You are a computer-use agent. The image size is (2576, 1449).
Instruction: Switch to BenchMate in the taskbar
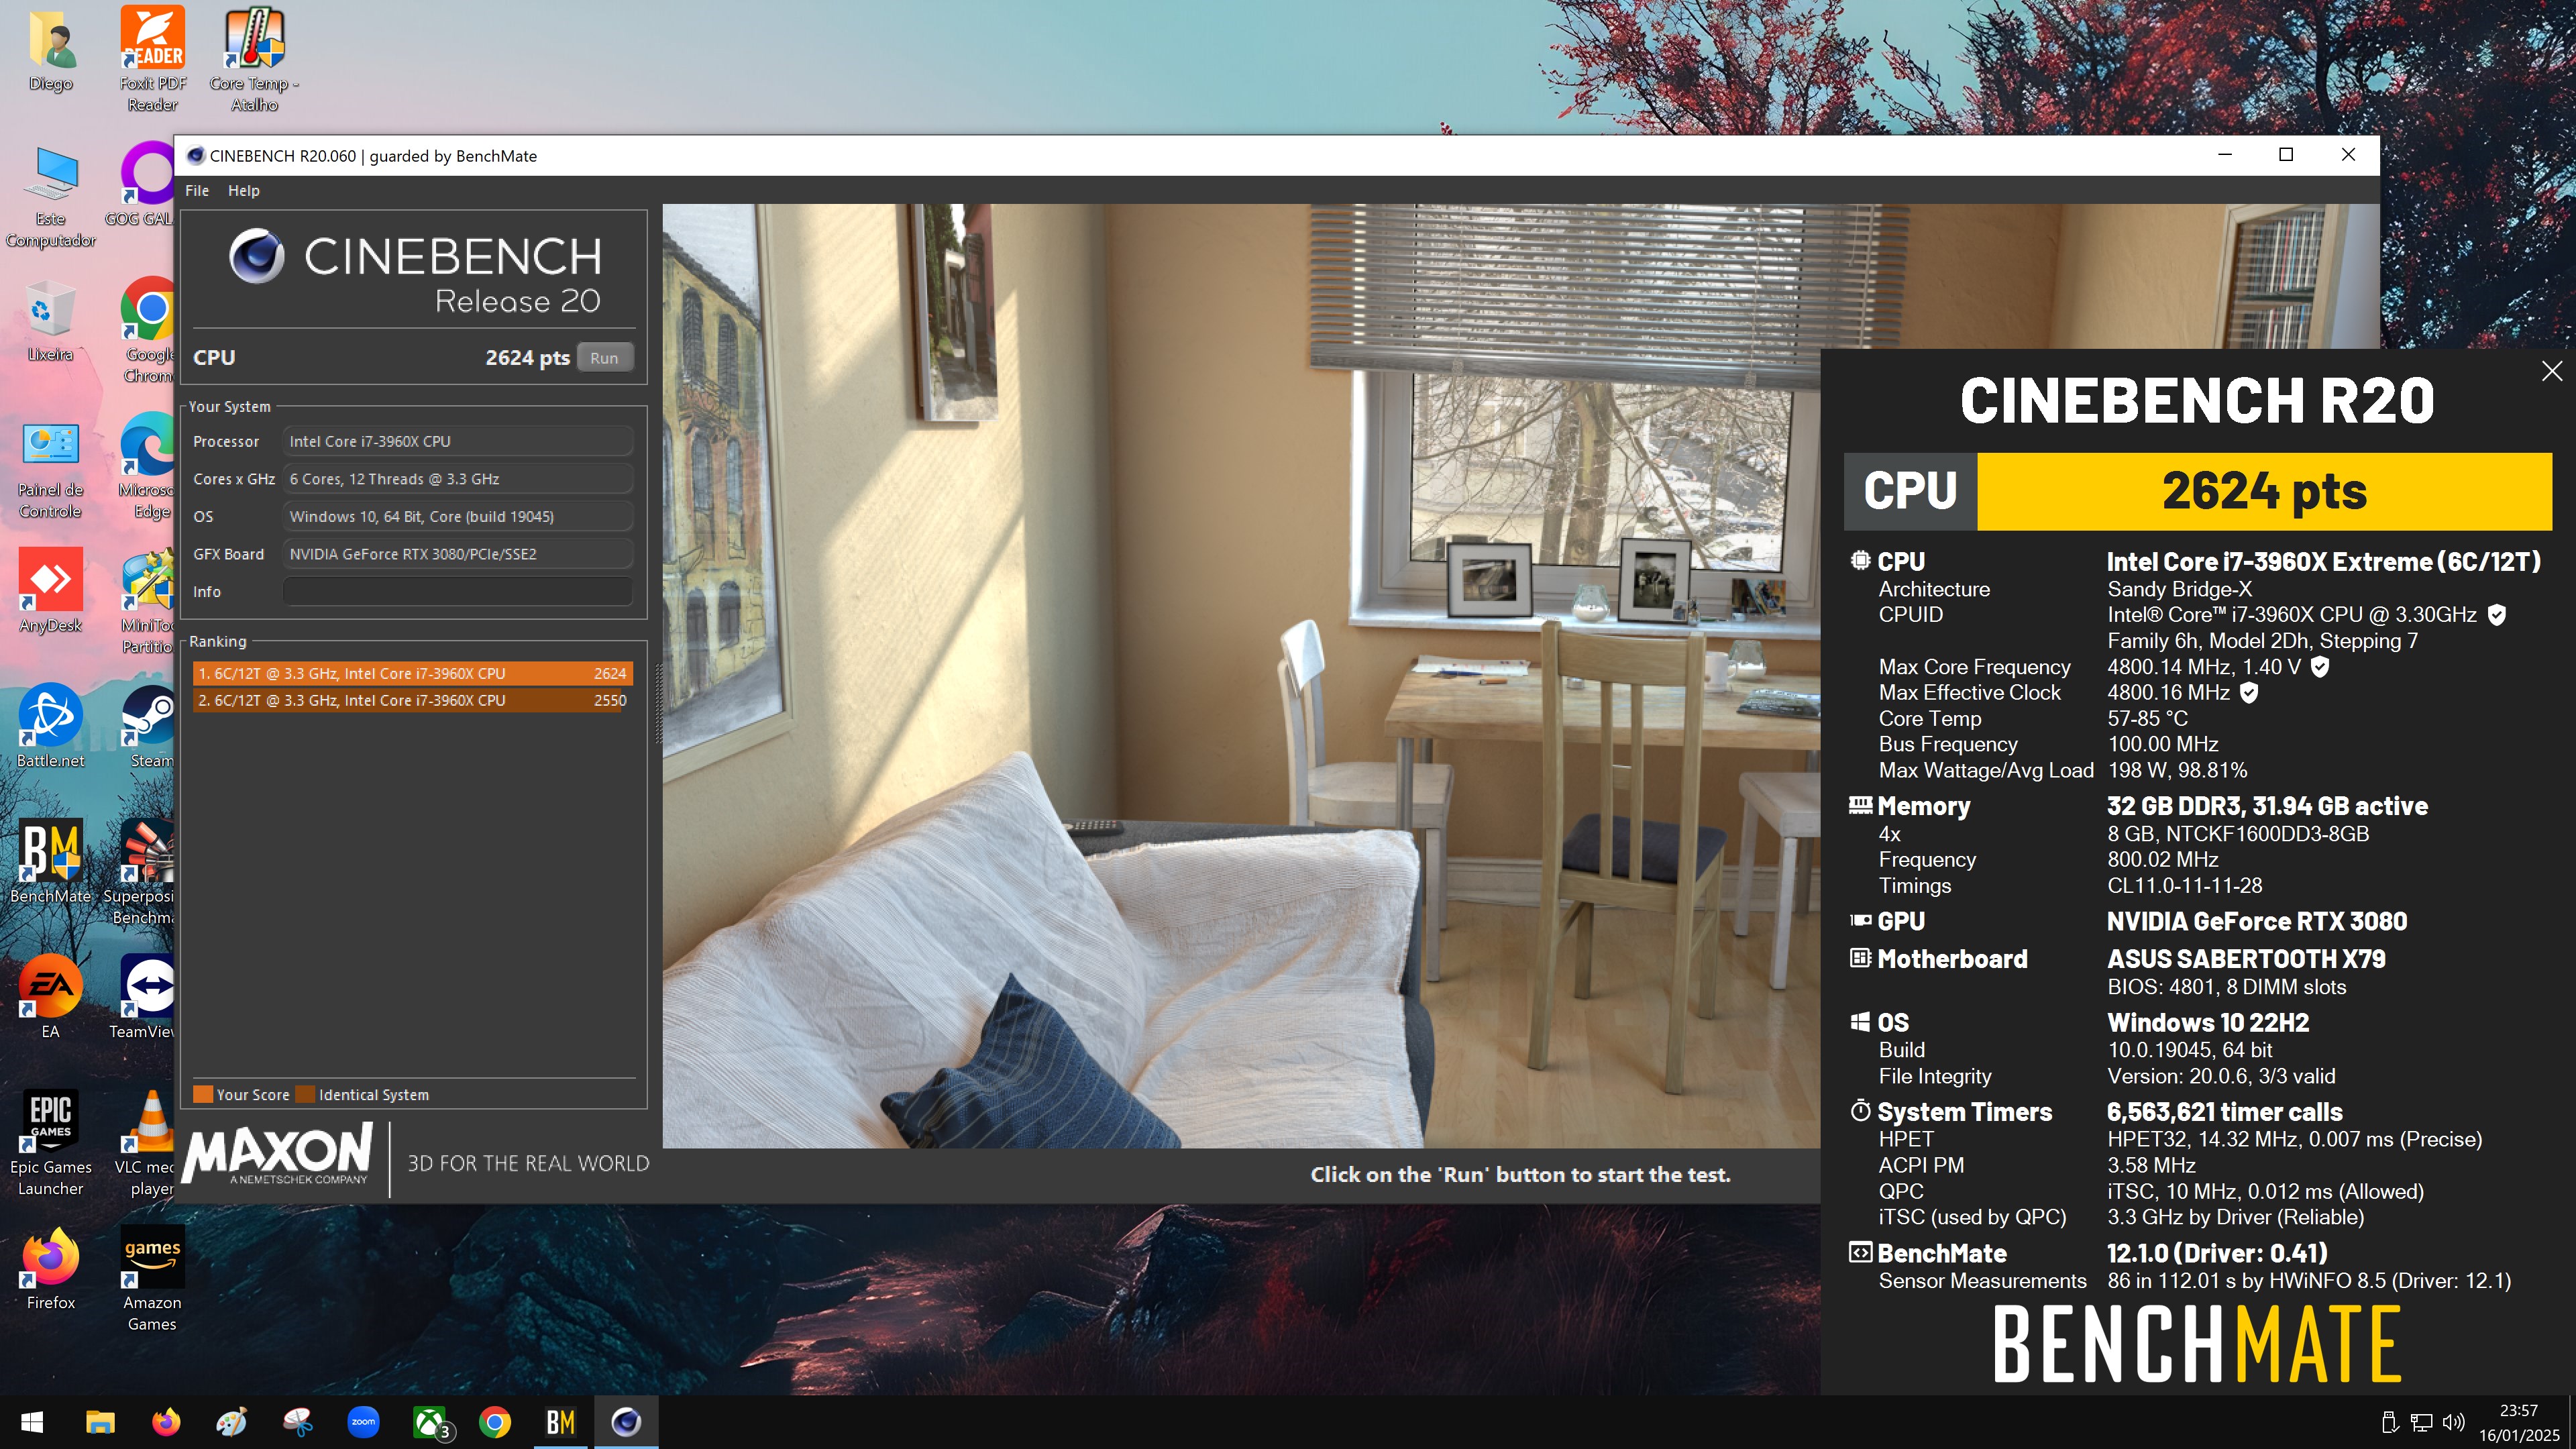click(x=560, y=1421)
